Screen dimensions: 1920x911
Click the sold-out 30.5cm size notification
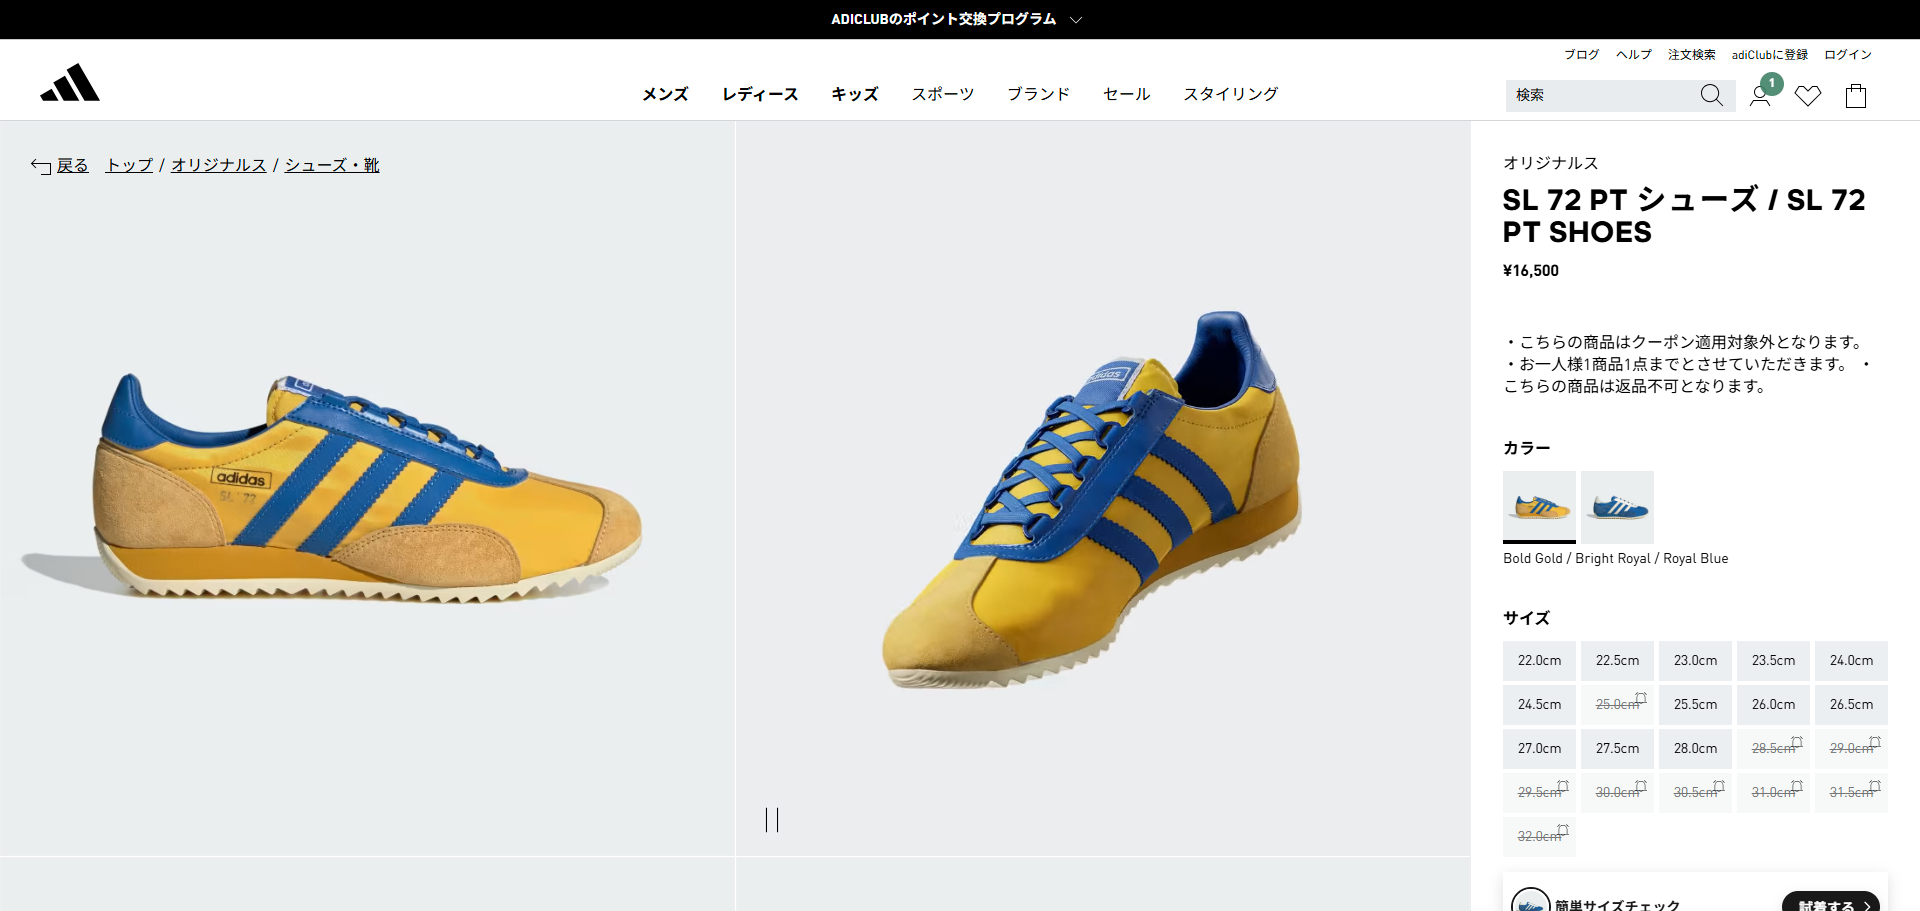point(1695,793)
